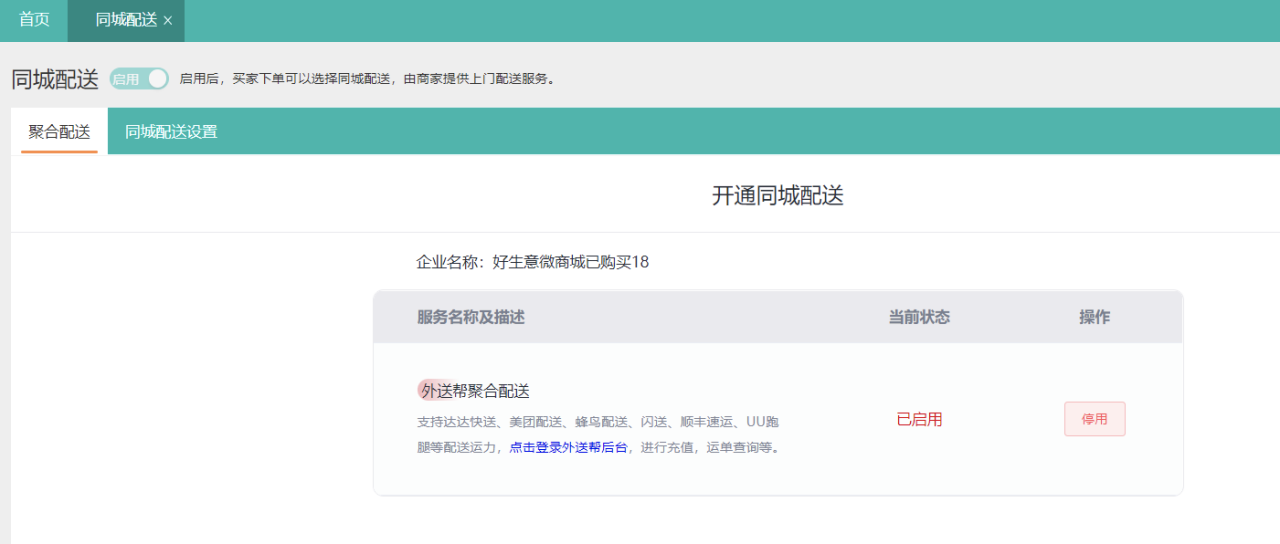Toggle the 同城配送 启用 switch

pos(140,79)
